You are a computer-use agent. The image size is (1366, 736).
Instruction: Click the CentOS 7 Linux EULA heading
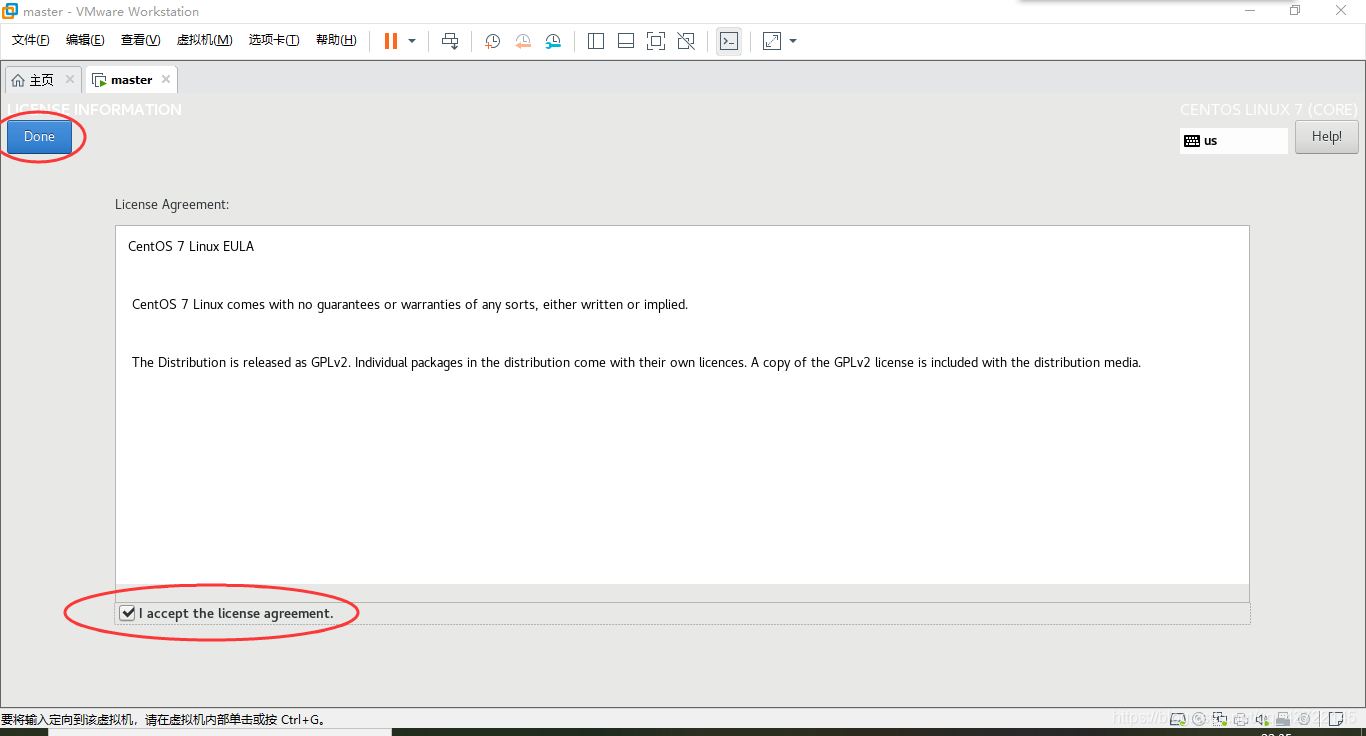click(191, 246)
